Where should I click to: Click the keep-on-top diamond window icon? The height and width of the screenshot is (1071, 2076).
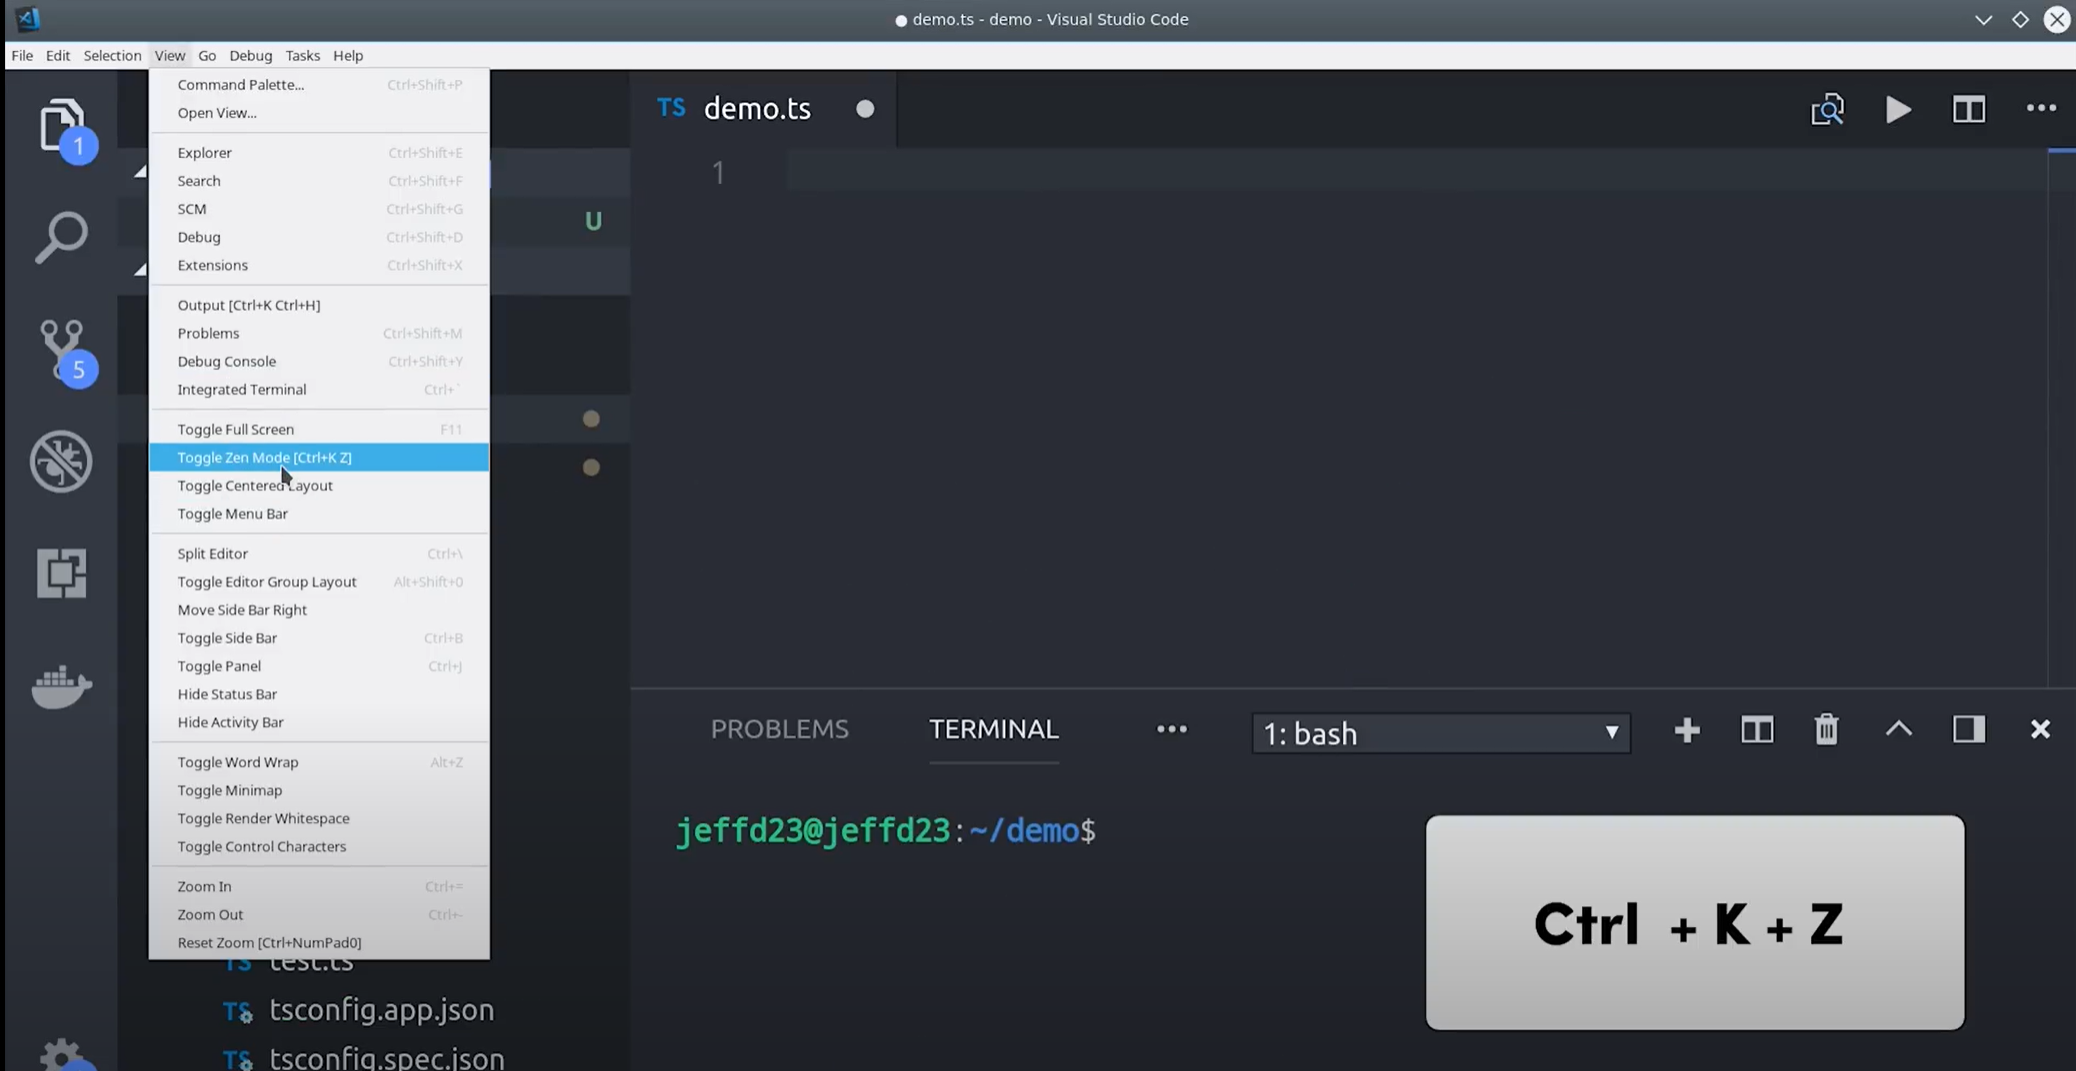click(2020, 19)
